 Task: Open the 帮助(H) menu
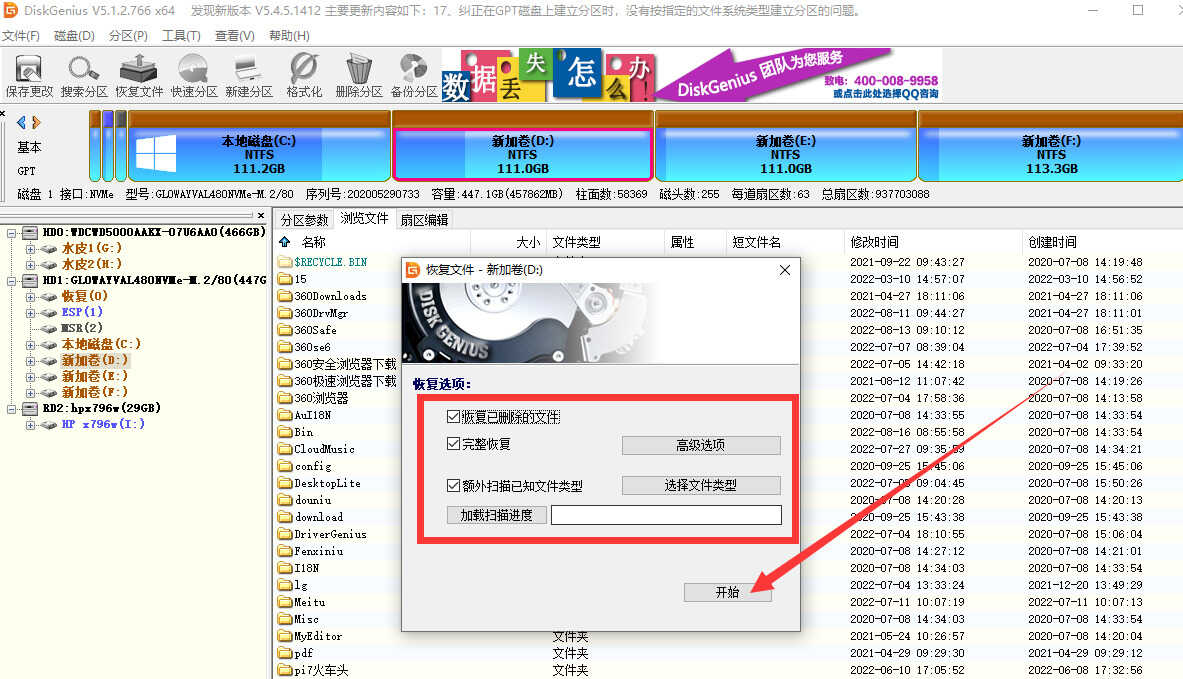(x=289, y=35)
